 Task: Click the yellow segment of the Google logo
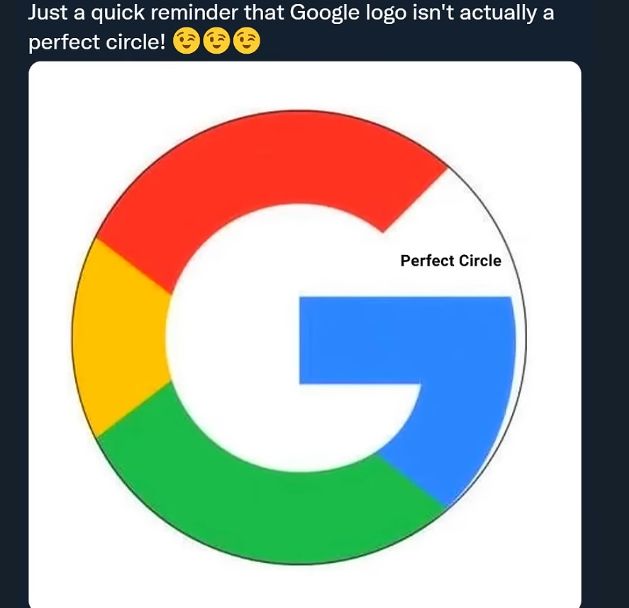pos(118,338)
